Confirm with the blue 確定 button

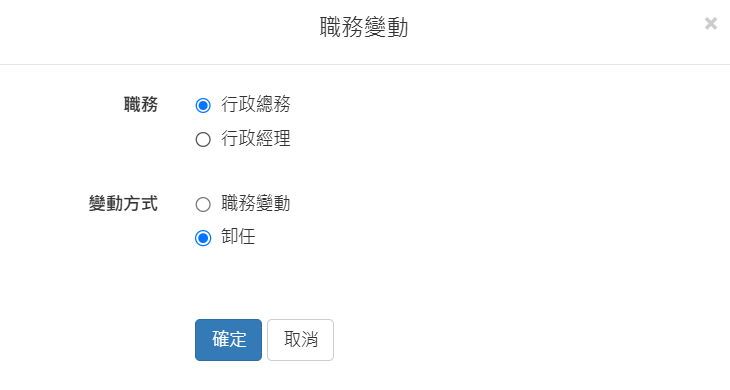tap(228, 340)
